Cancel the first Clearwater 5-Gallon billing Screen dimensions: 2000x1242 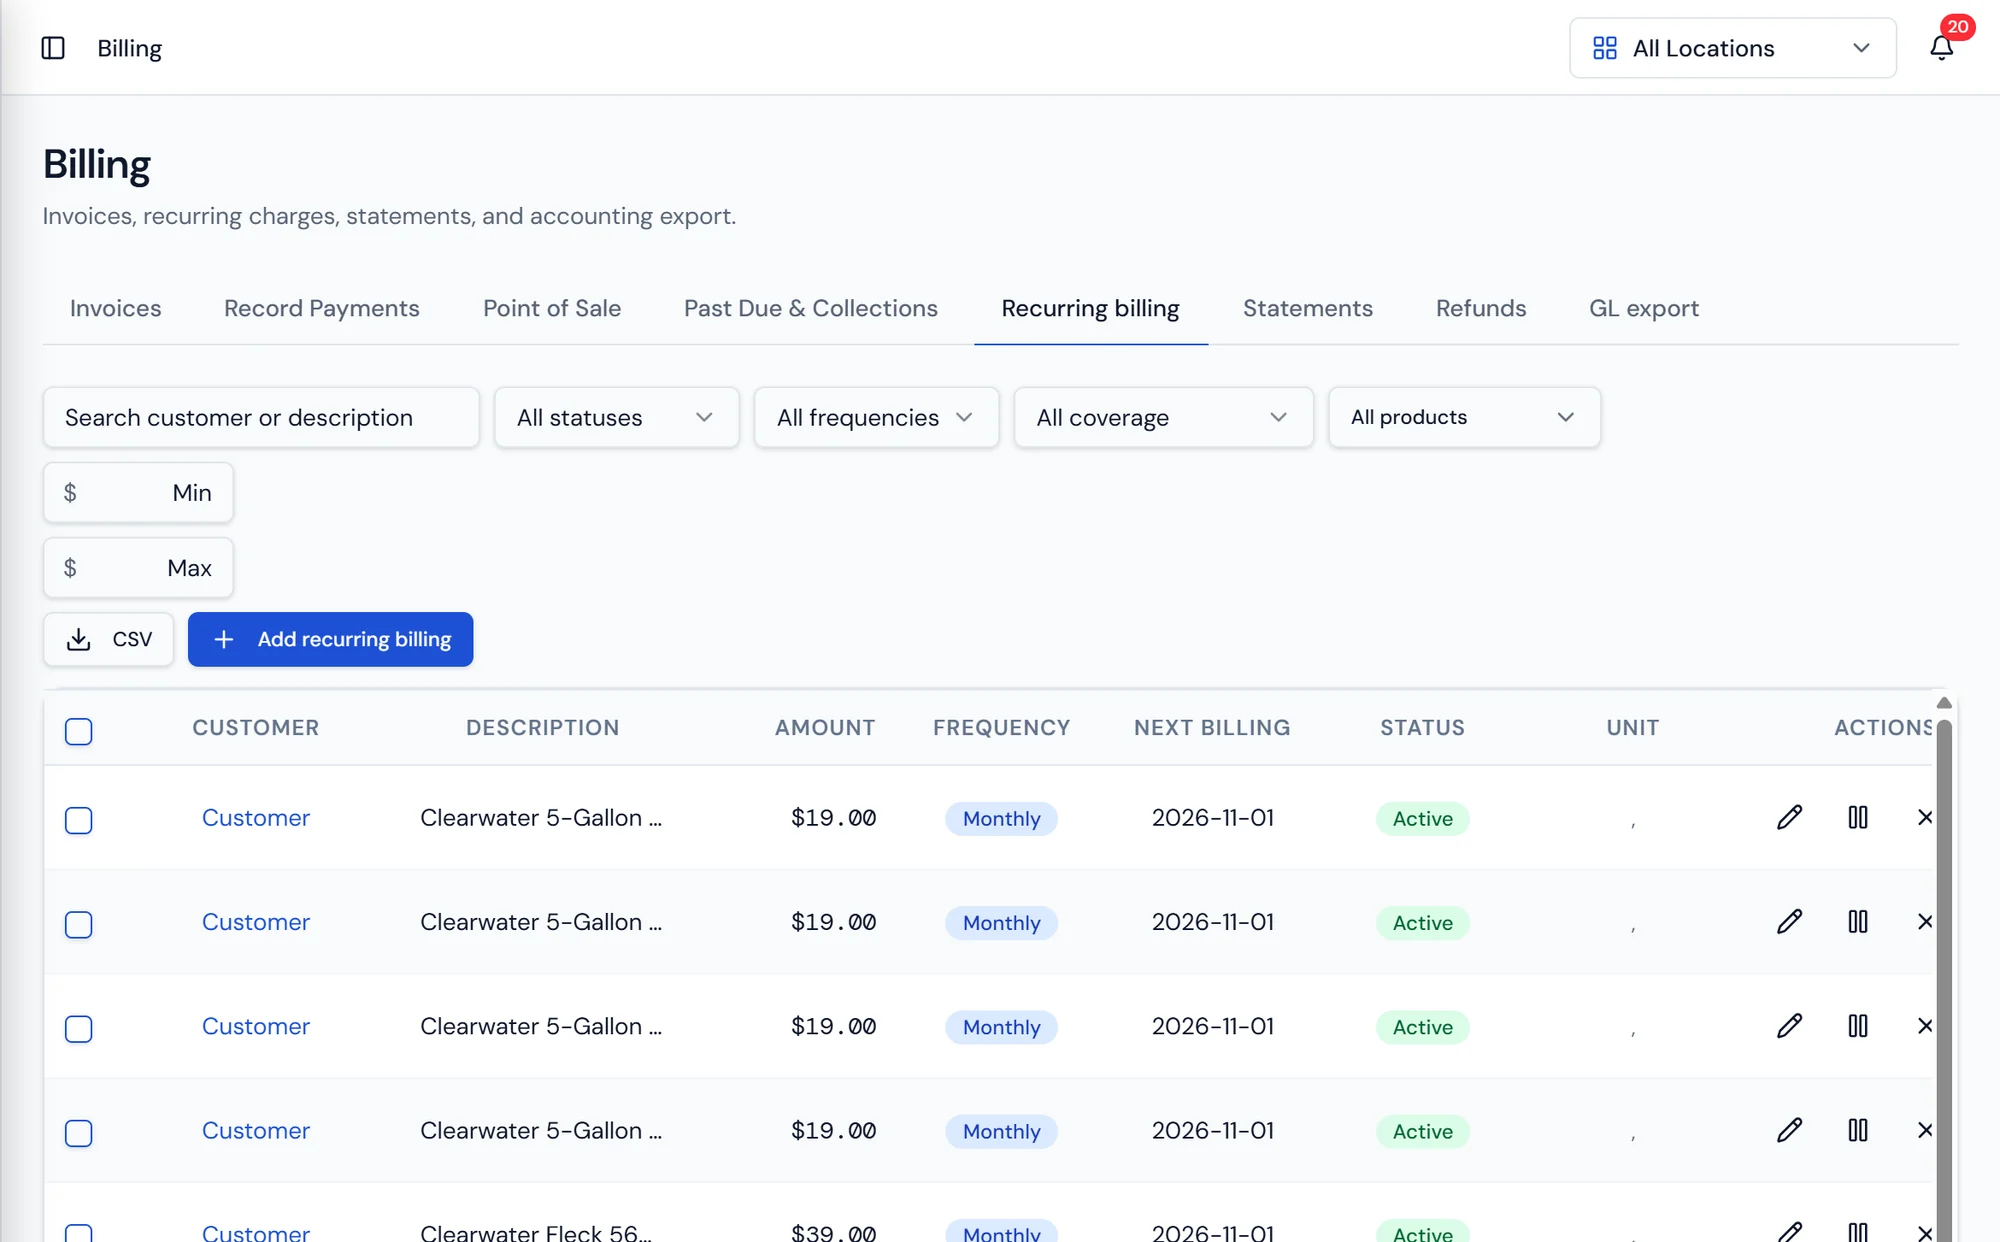[1924, 818]
